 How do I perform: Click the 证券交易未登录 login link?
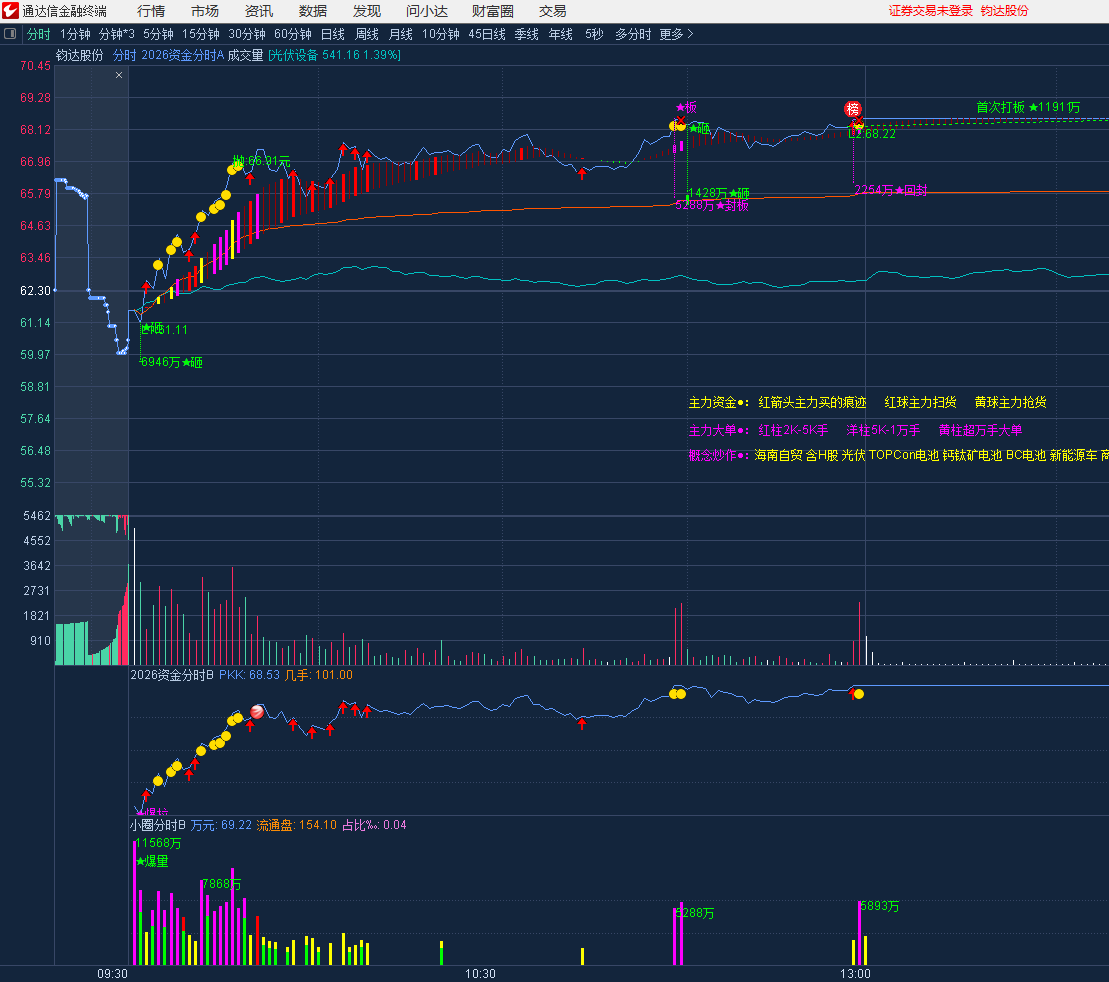pos(930,11)
